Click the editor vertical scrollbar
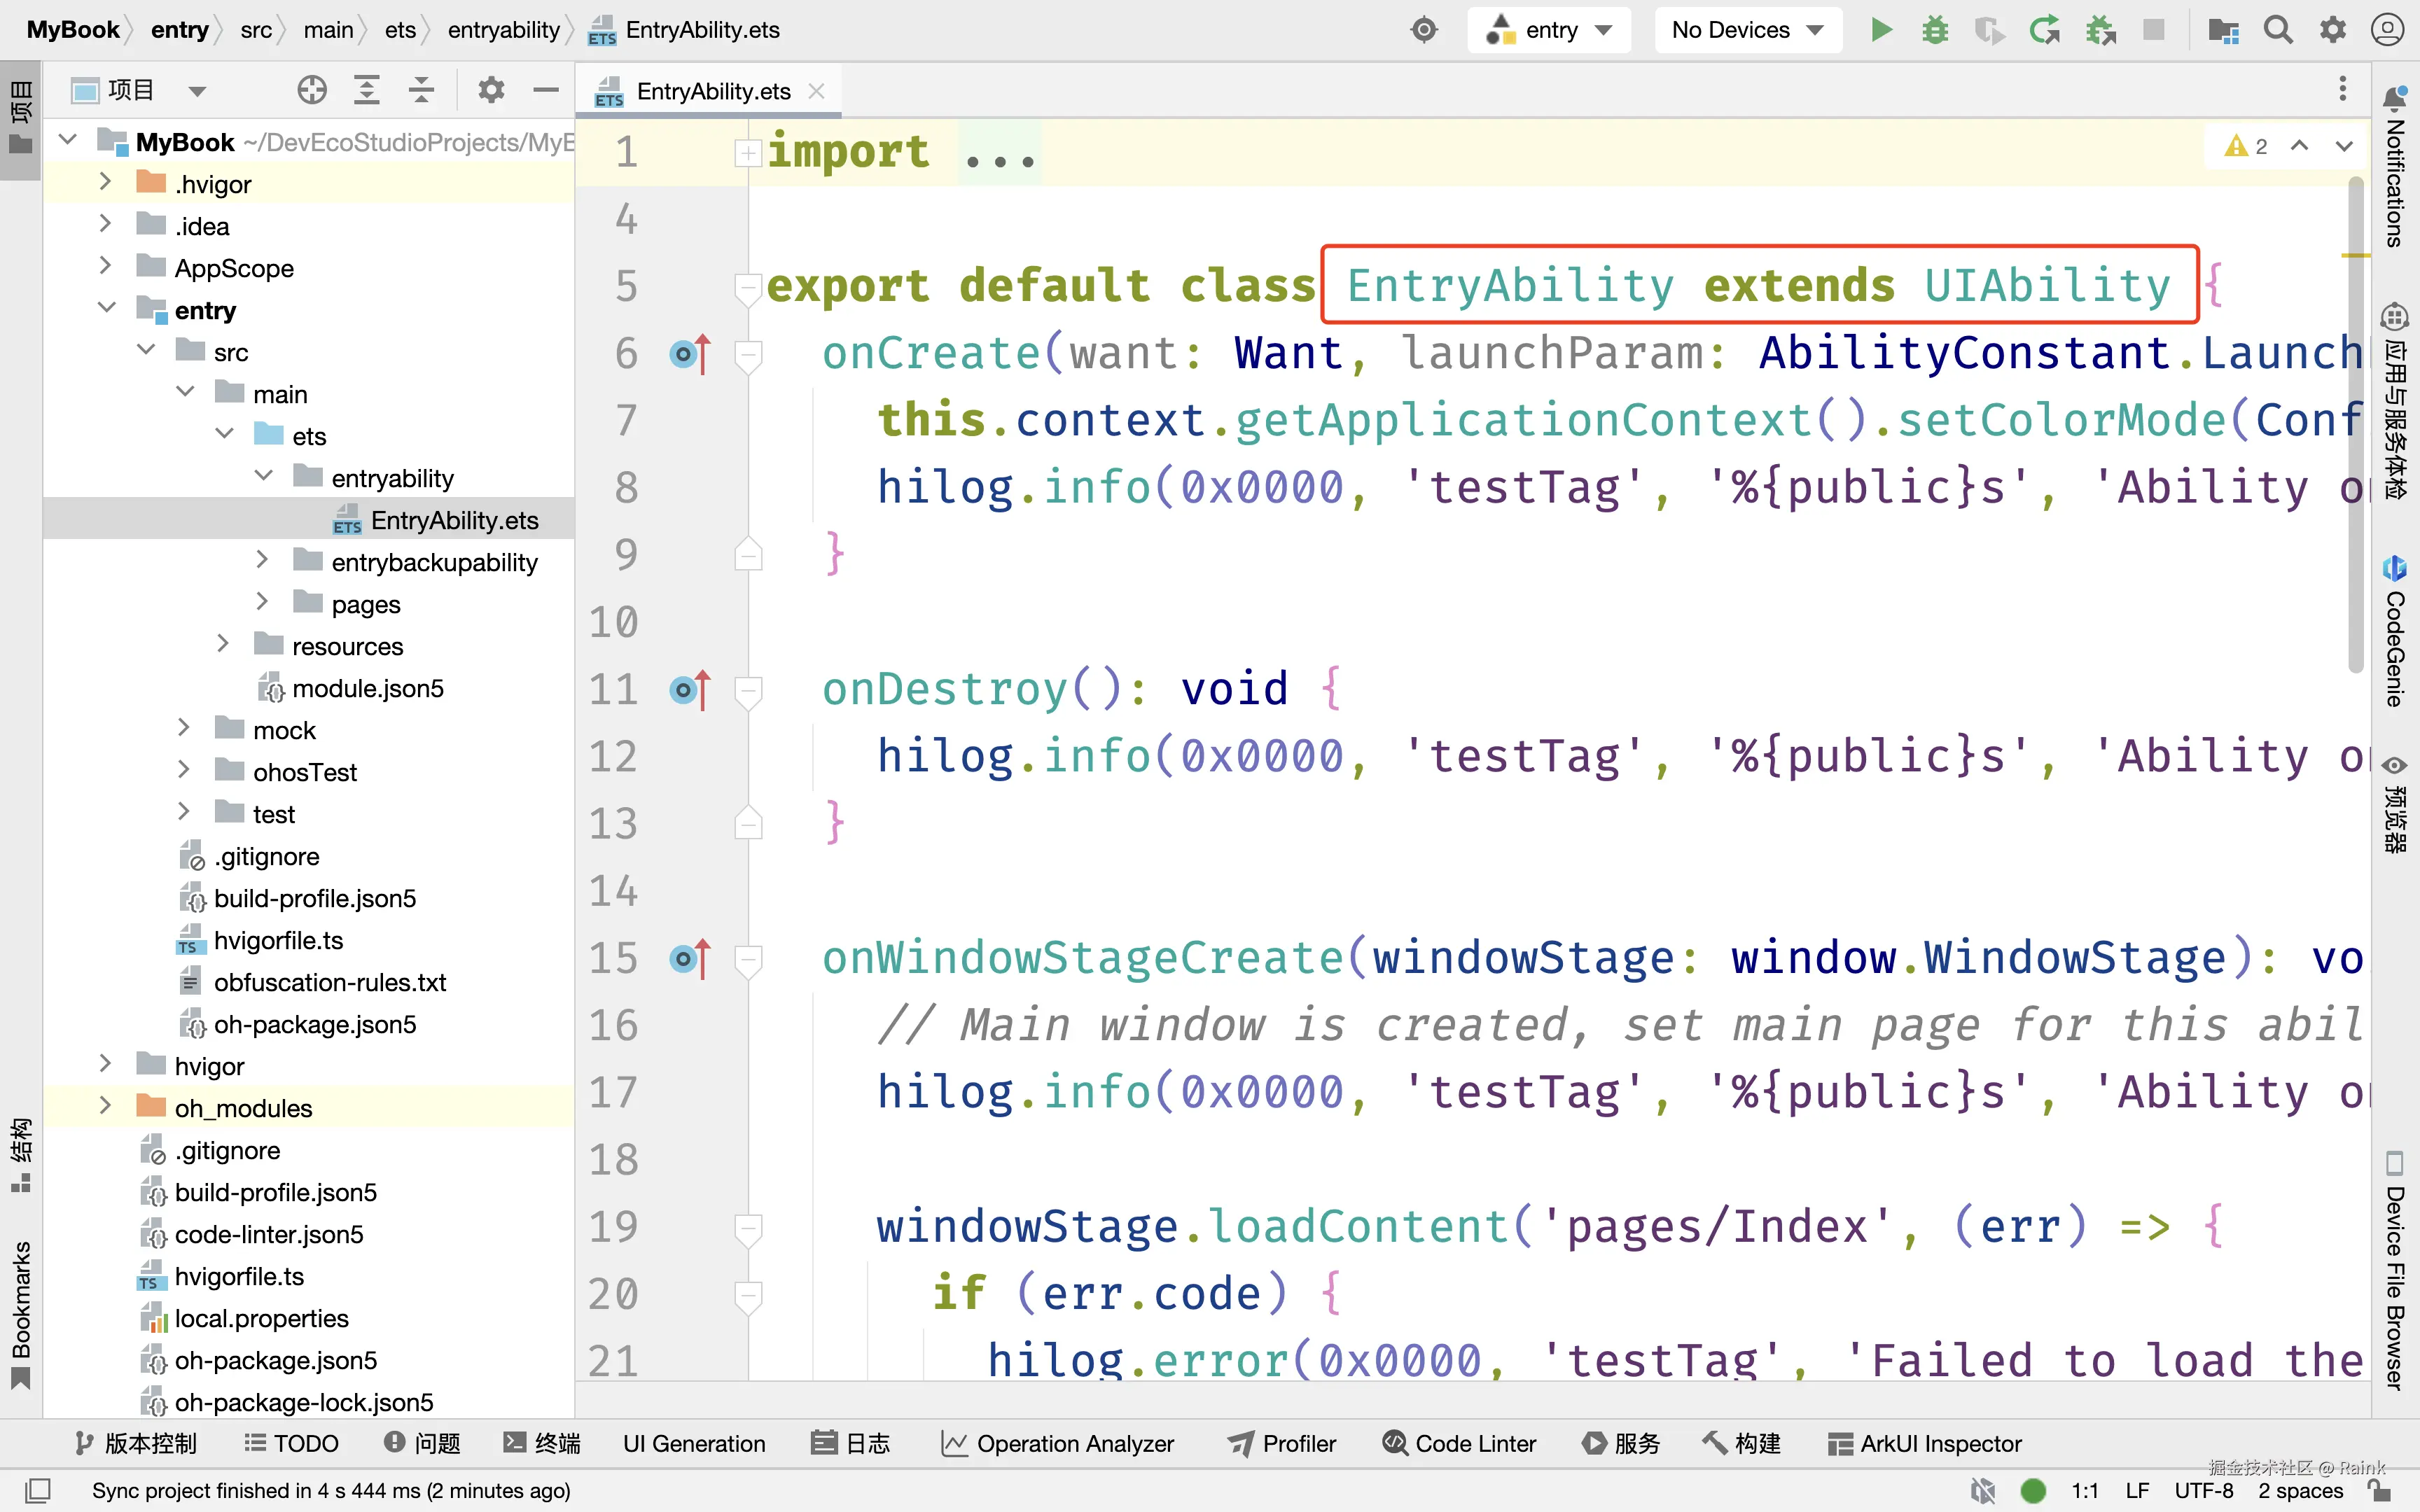The image size is (2420, 1512). (x=2356, y=420)
